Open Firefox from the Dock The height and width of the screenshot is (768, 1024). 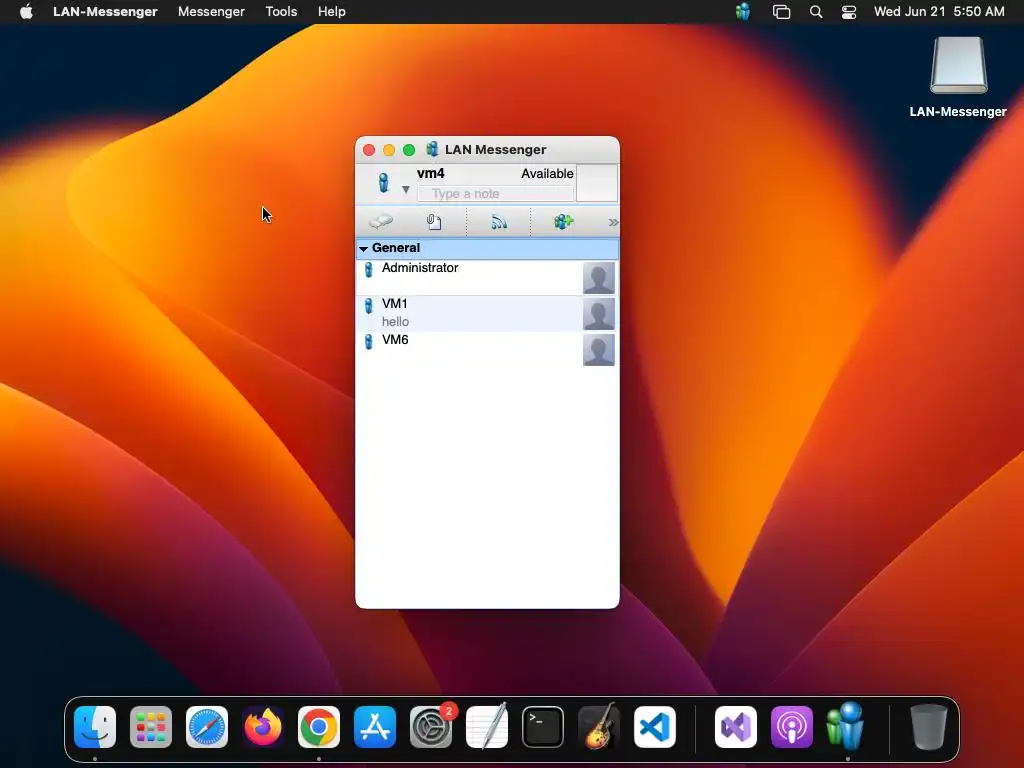click(263, 727)
